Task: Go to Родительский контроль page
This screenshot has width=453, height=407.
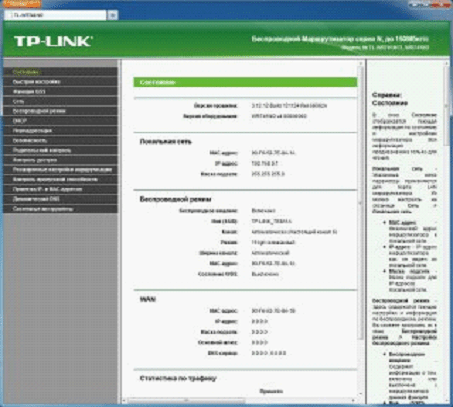Action: [x=60, y=150]
